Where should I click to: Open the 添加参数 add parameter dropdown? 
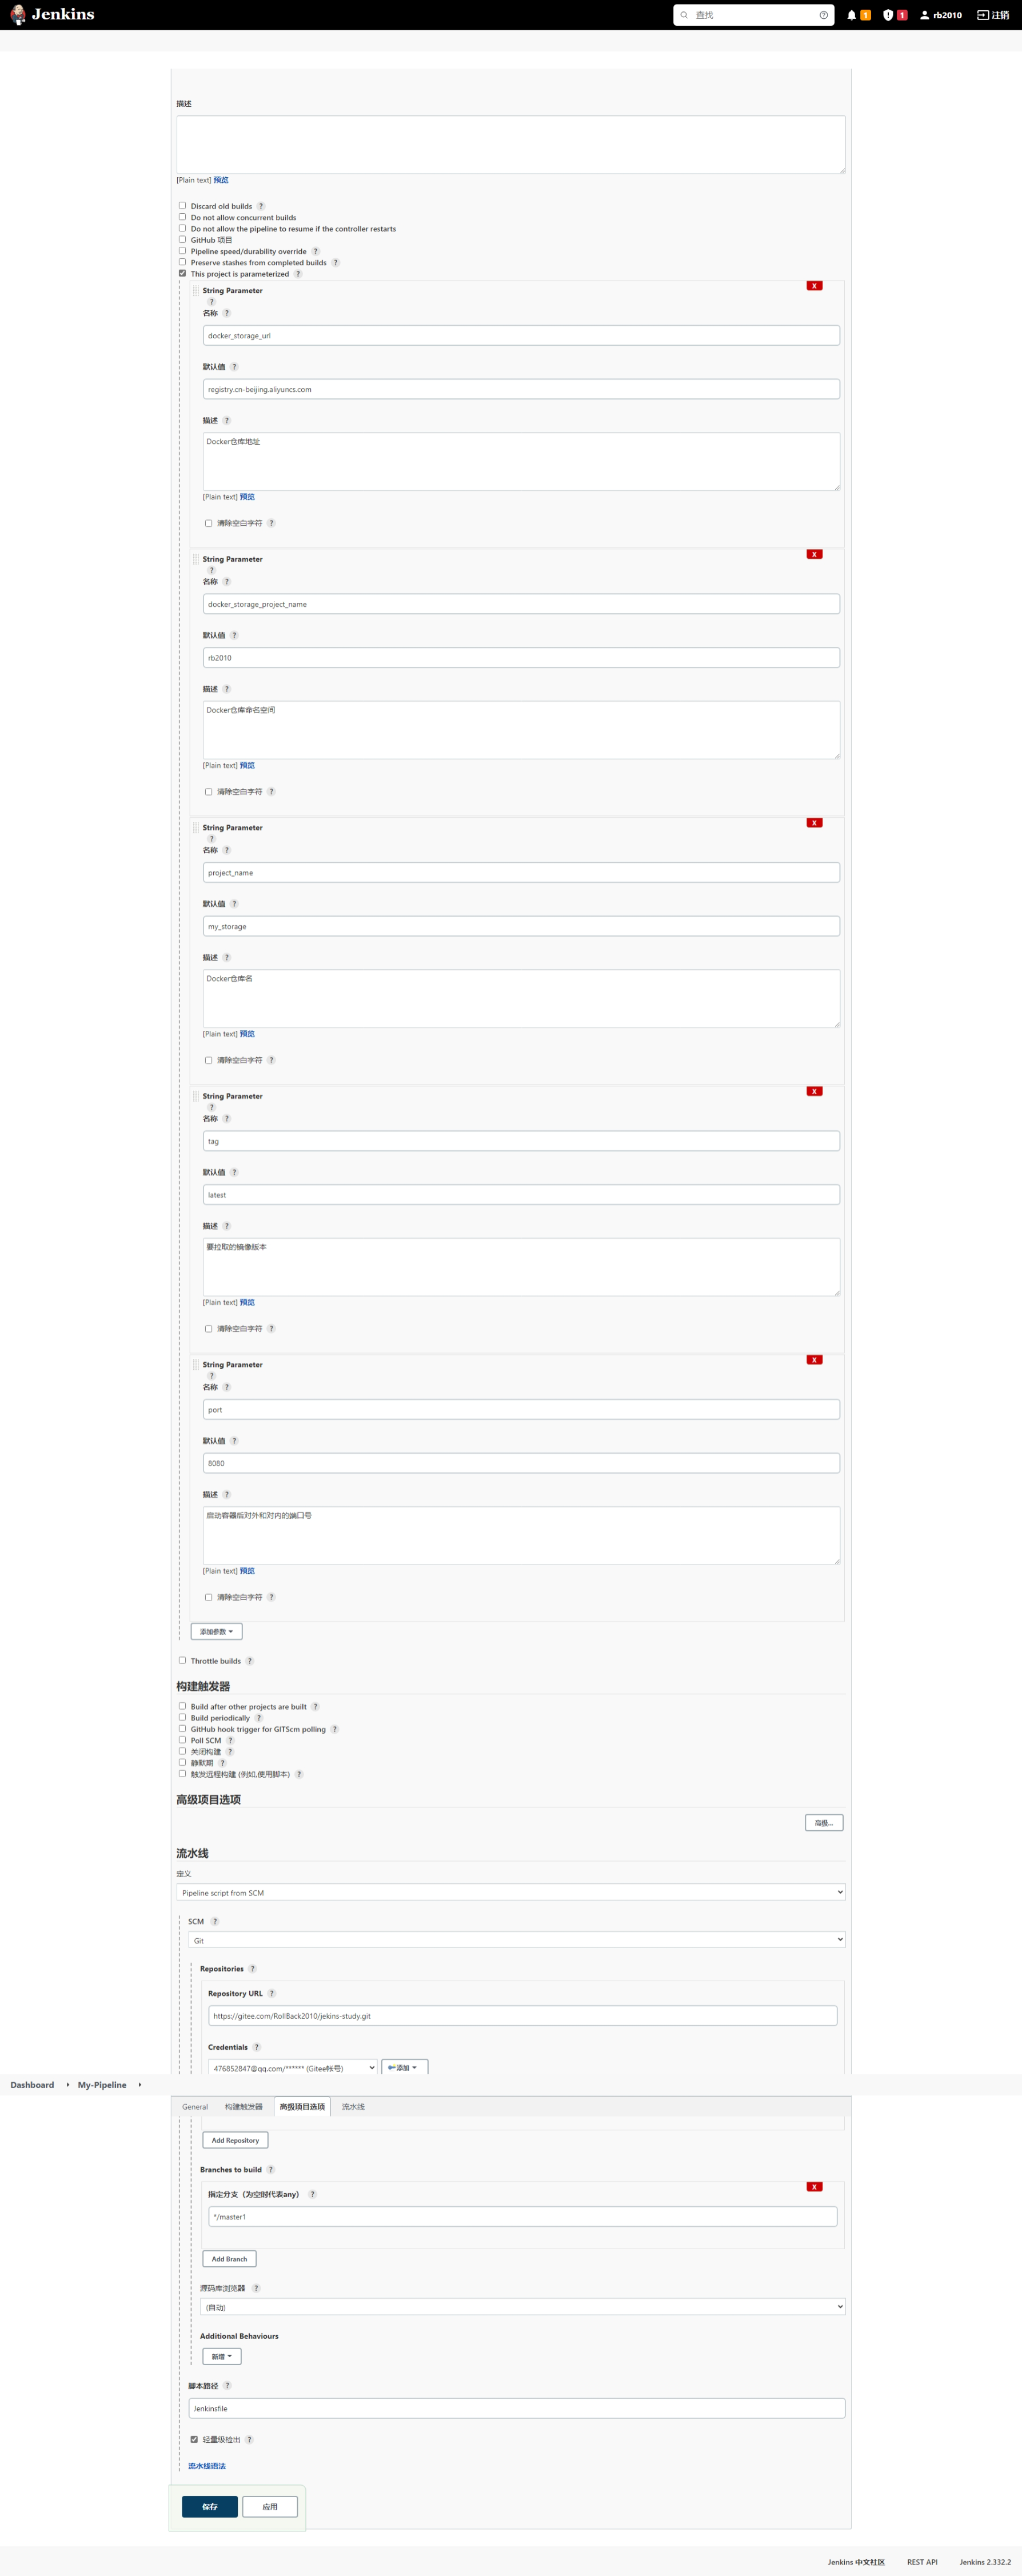point(216,1632)
